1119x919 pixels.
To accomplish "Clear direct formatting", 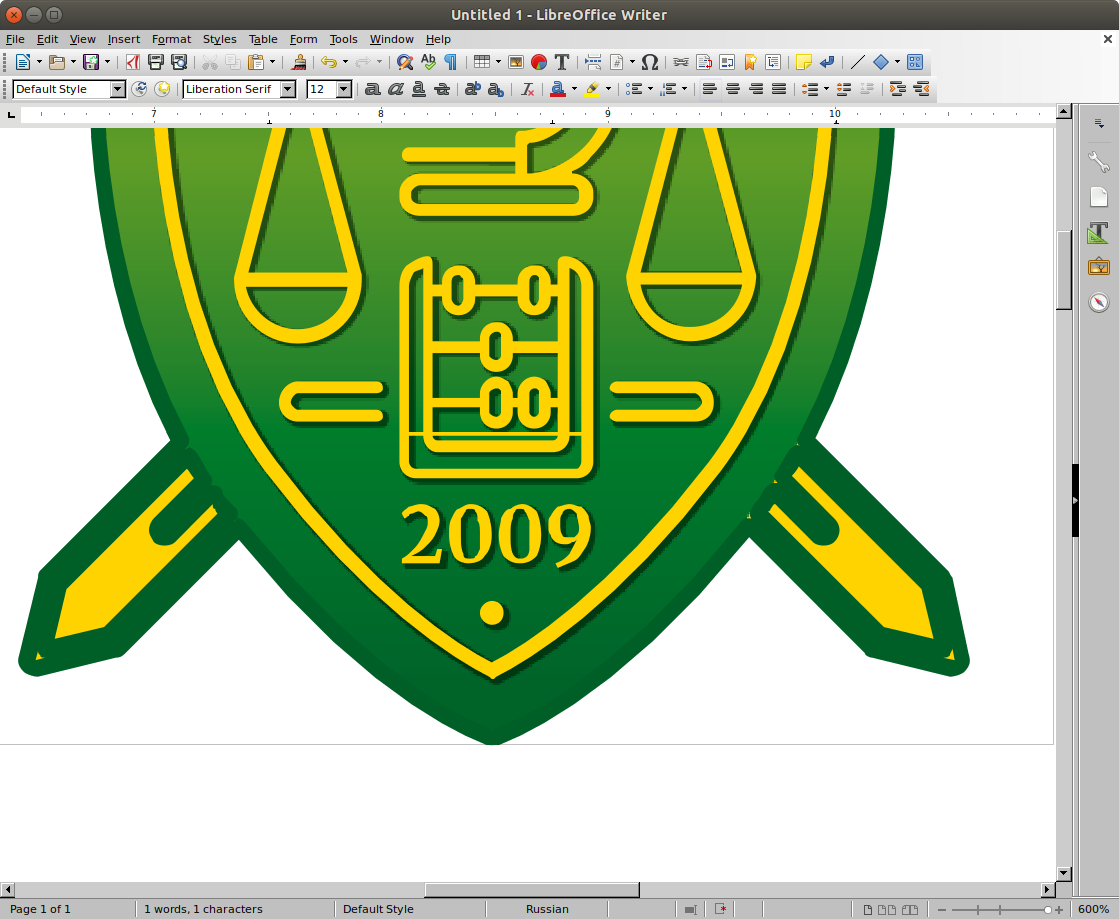I will [x=527, y=89].
